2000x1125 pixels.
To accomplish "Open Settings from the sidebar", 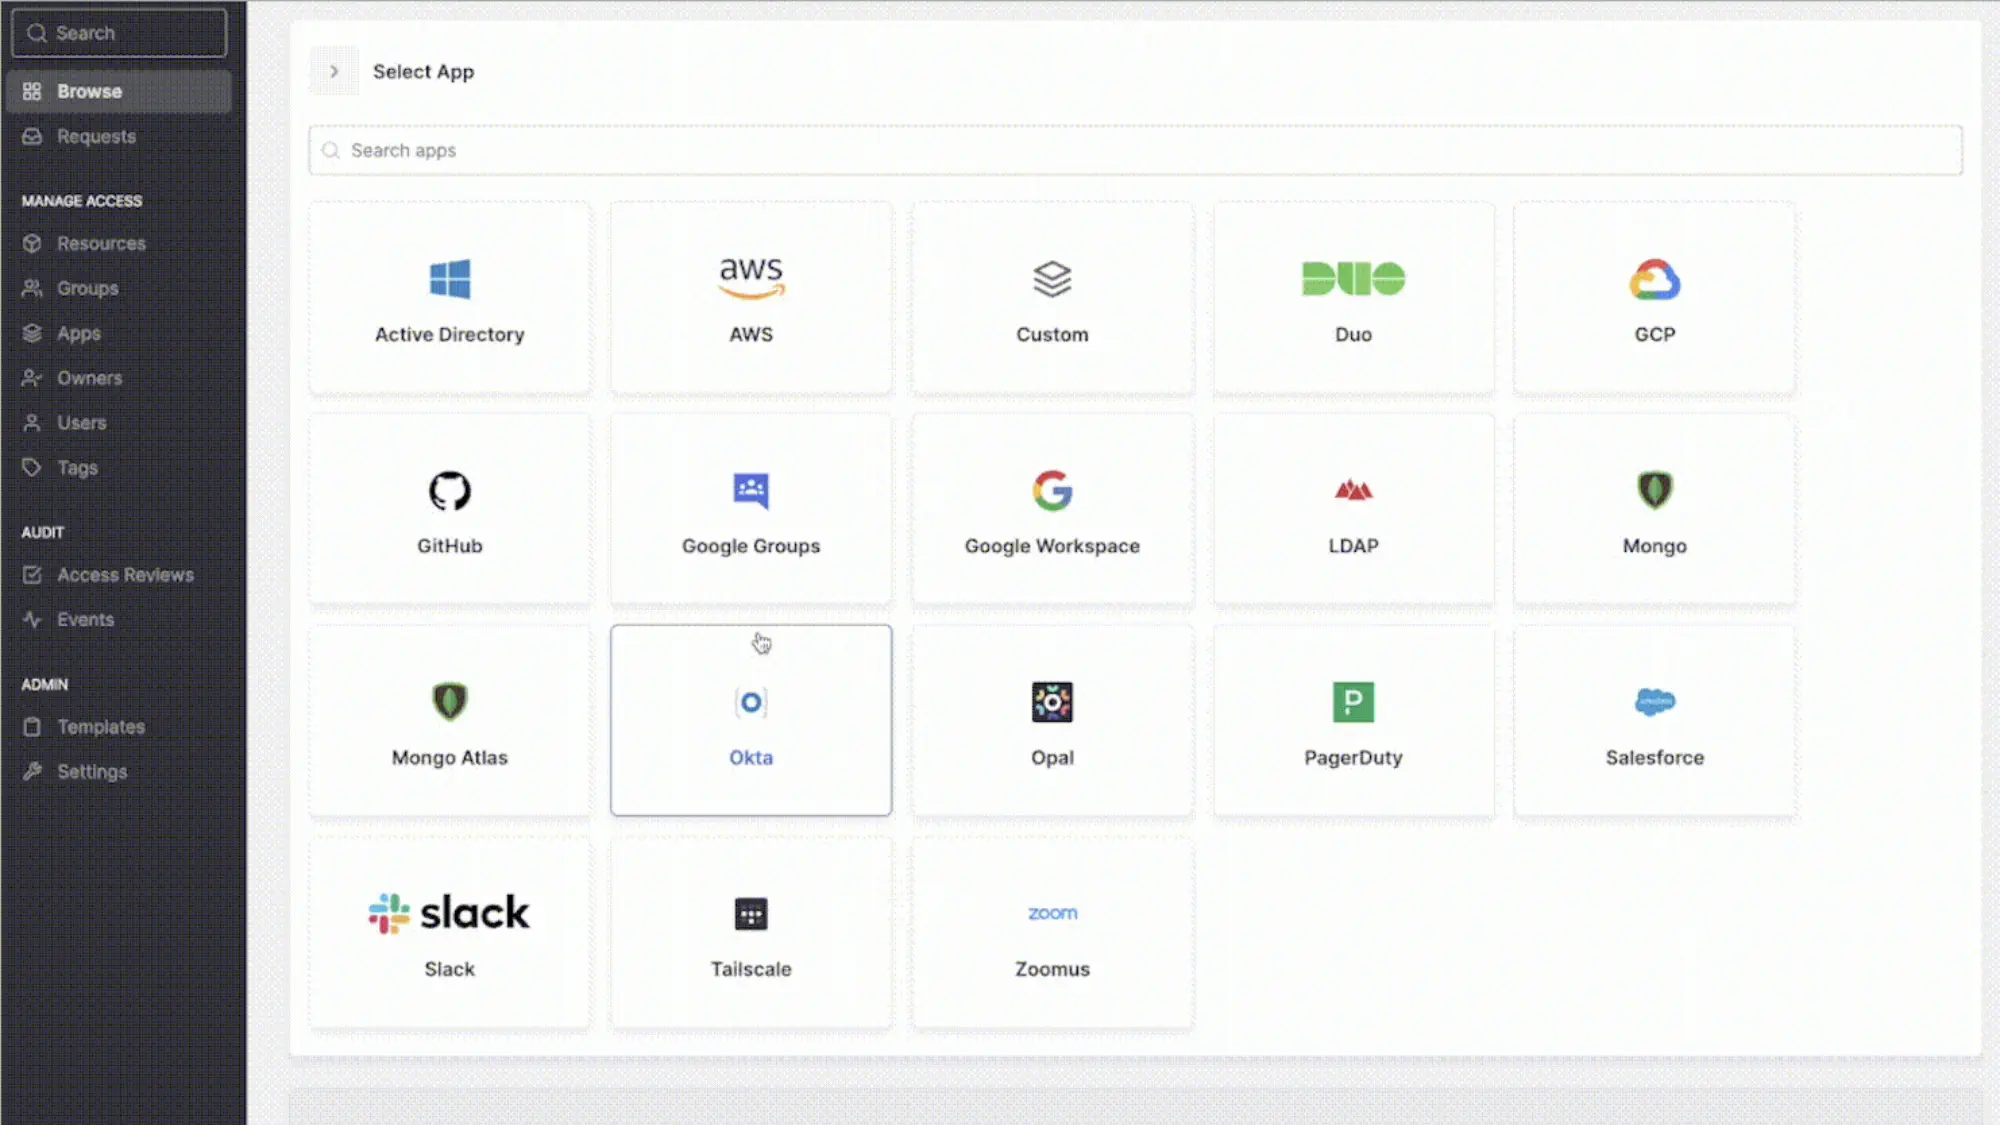I will pyautogui.click(x=91, y=771).
